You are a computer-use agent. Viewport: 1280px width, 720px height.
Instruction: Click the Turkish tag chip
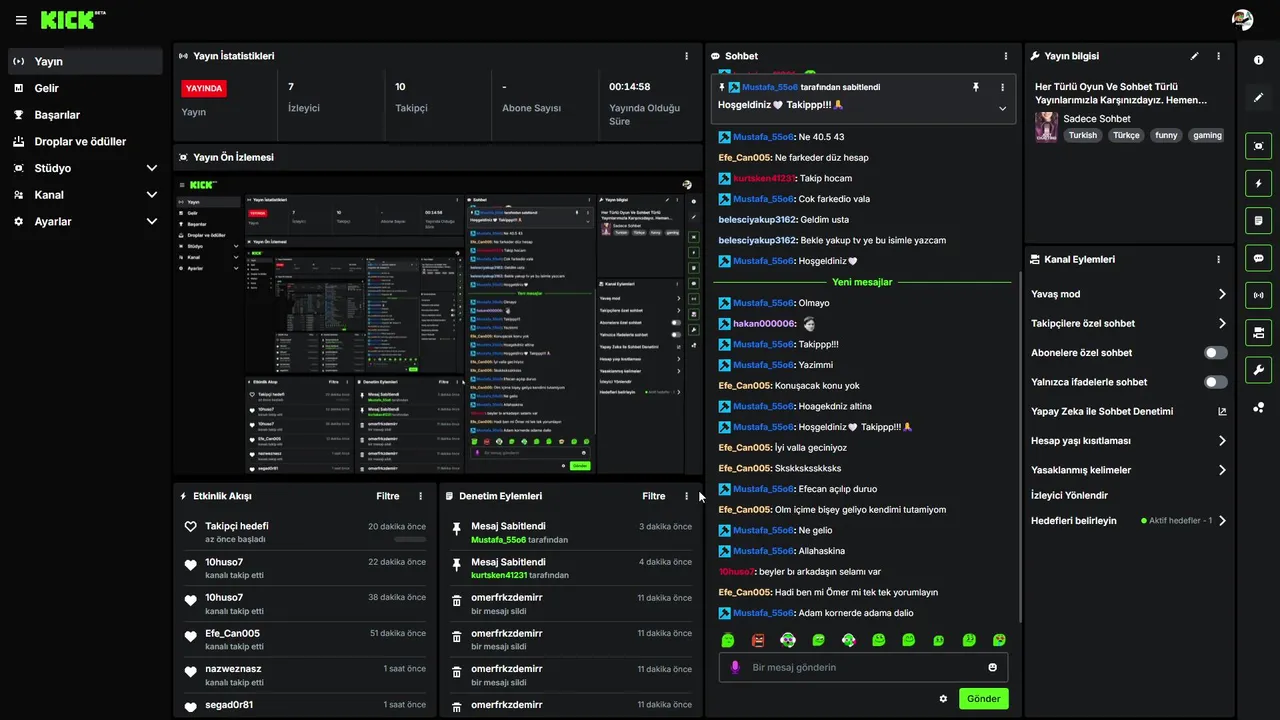pos(1082,135)
